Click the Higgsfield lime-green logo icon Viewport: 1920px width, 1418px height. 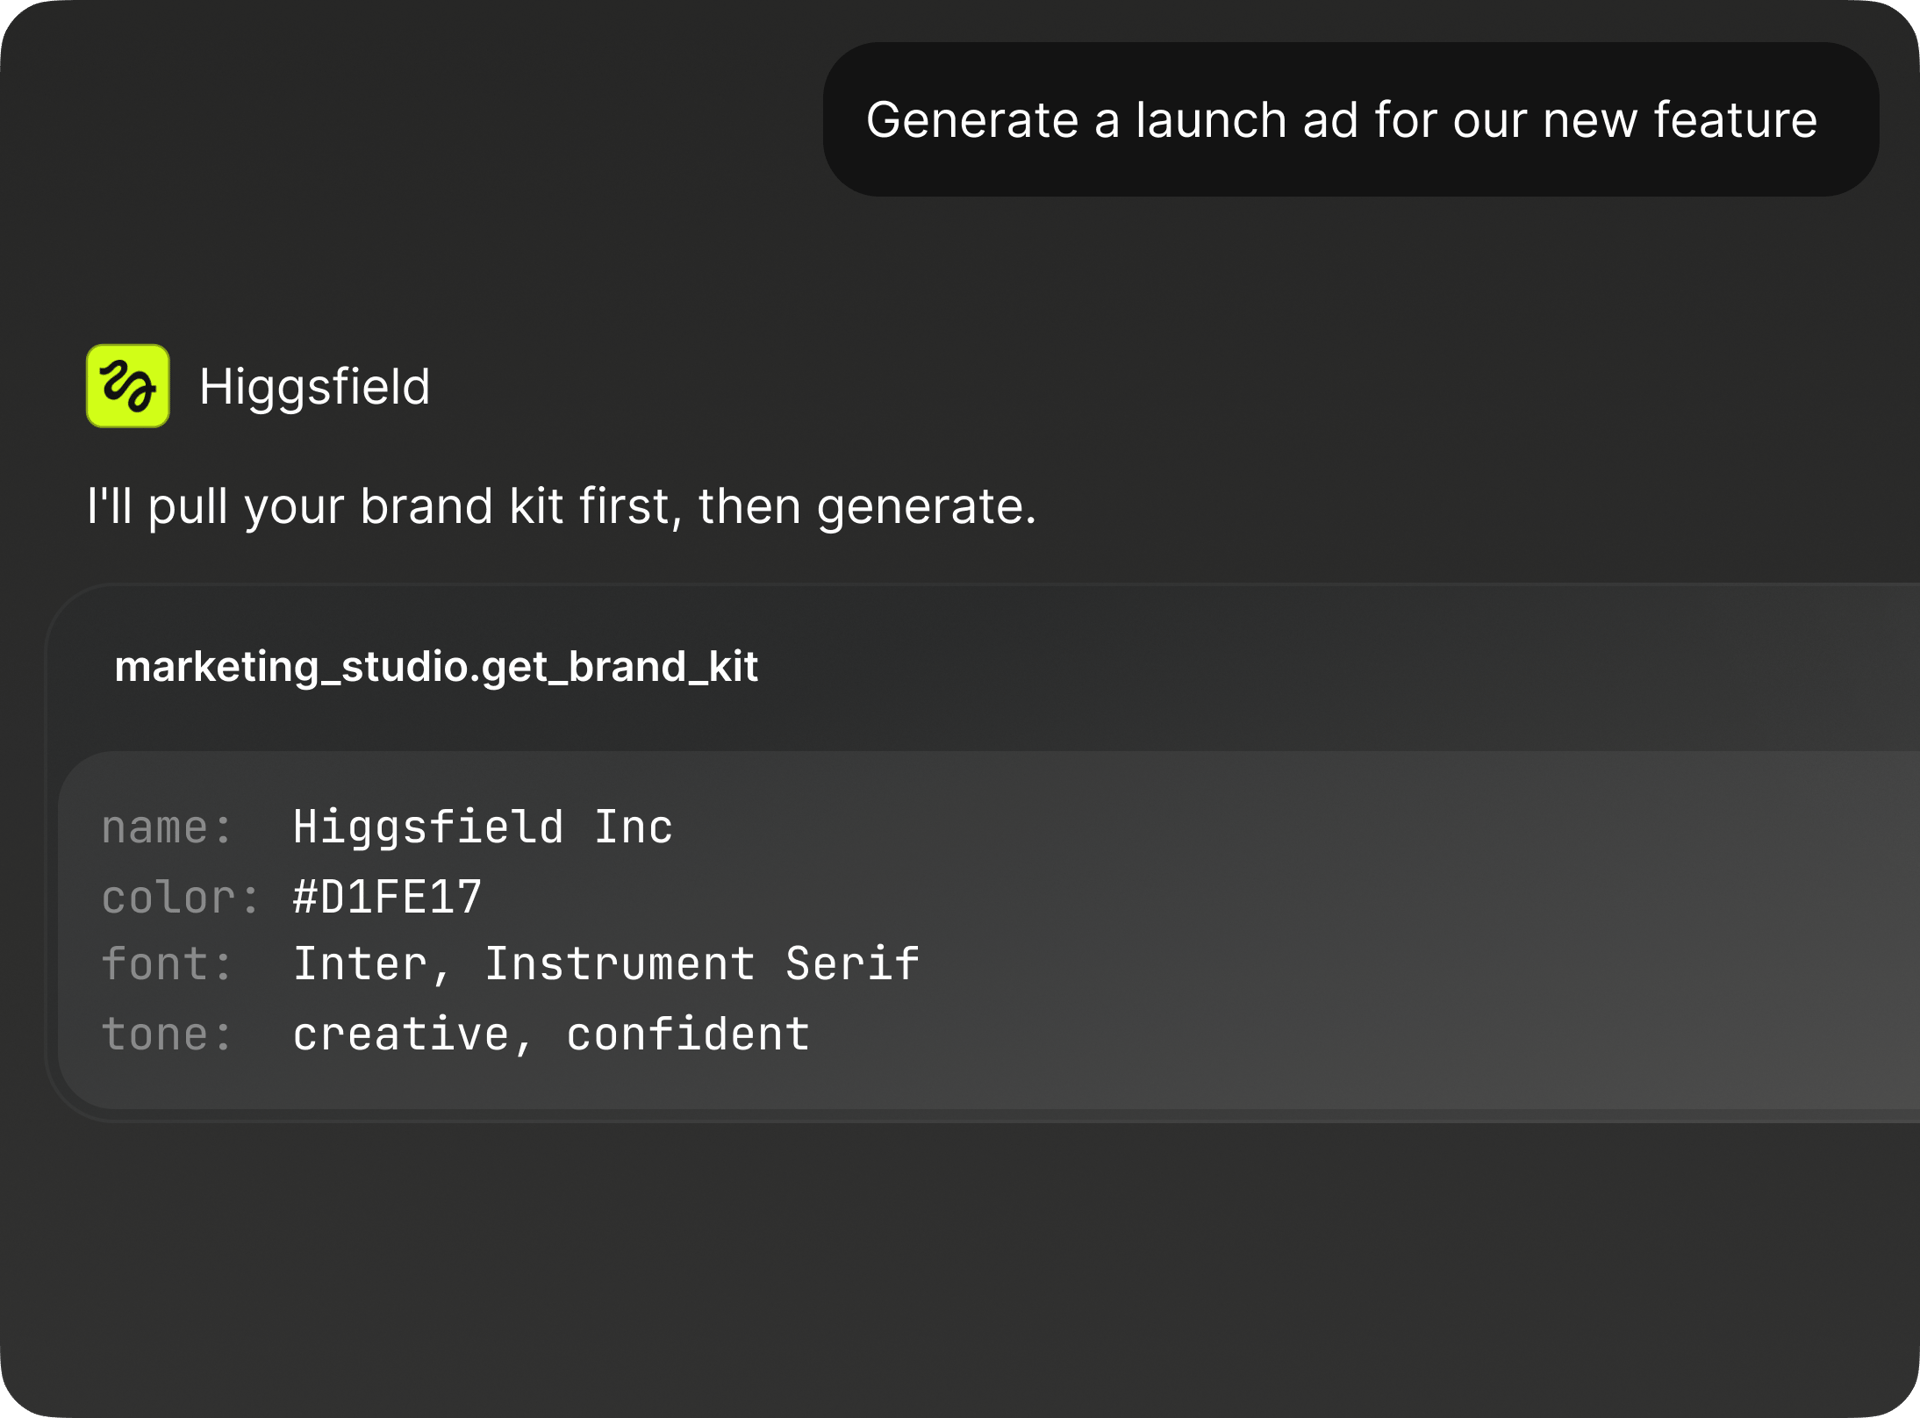click(x=128, y=386)
